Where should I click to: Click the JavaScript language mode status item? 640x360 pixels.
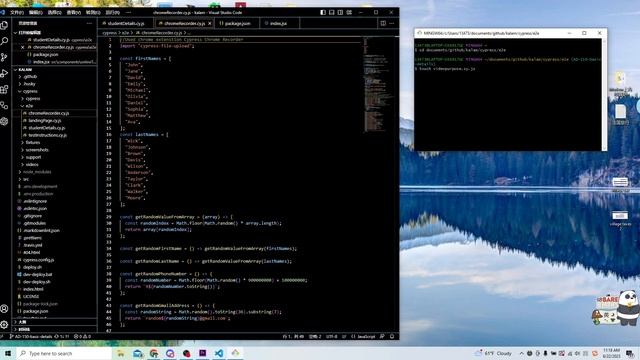[363, 337]
